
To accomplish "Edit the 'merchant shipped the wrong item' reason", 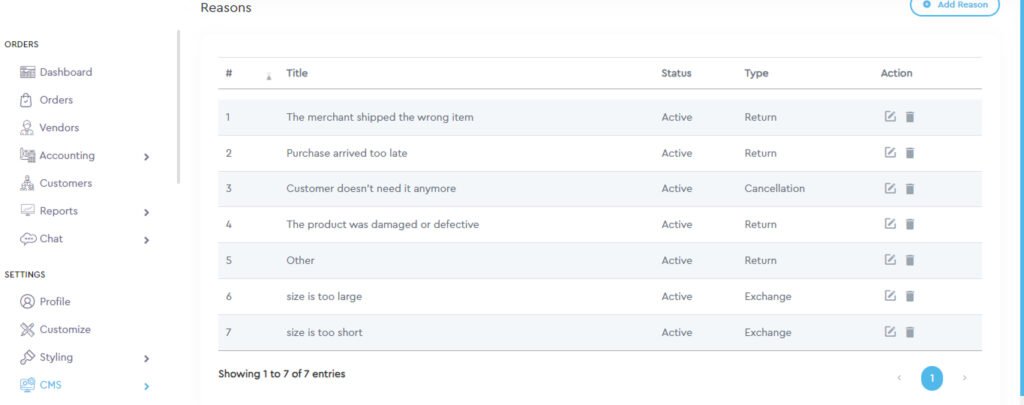I will [x=890, y=117].
